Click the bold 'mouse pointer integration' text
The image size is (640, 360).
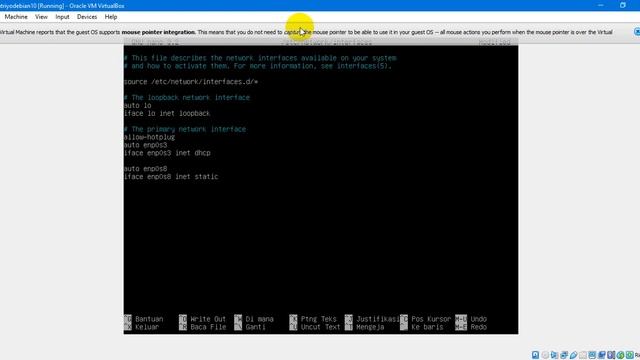pos(158,32)
